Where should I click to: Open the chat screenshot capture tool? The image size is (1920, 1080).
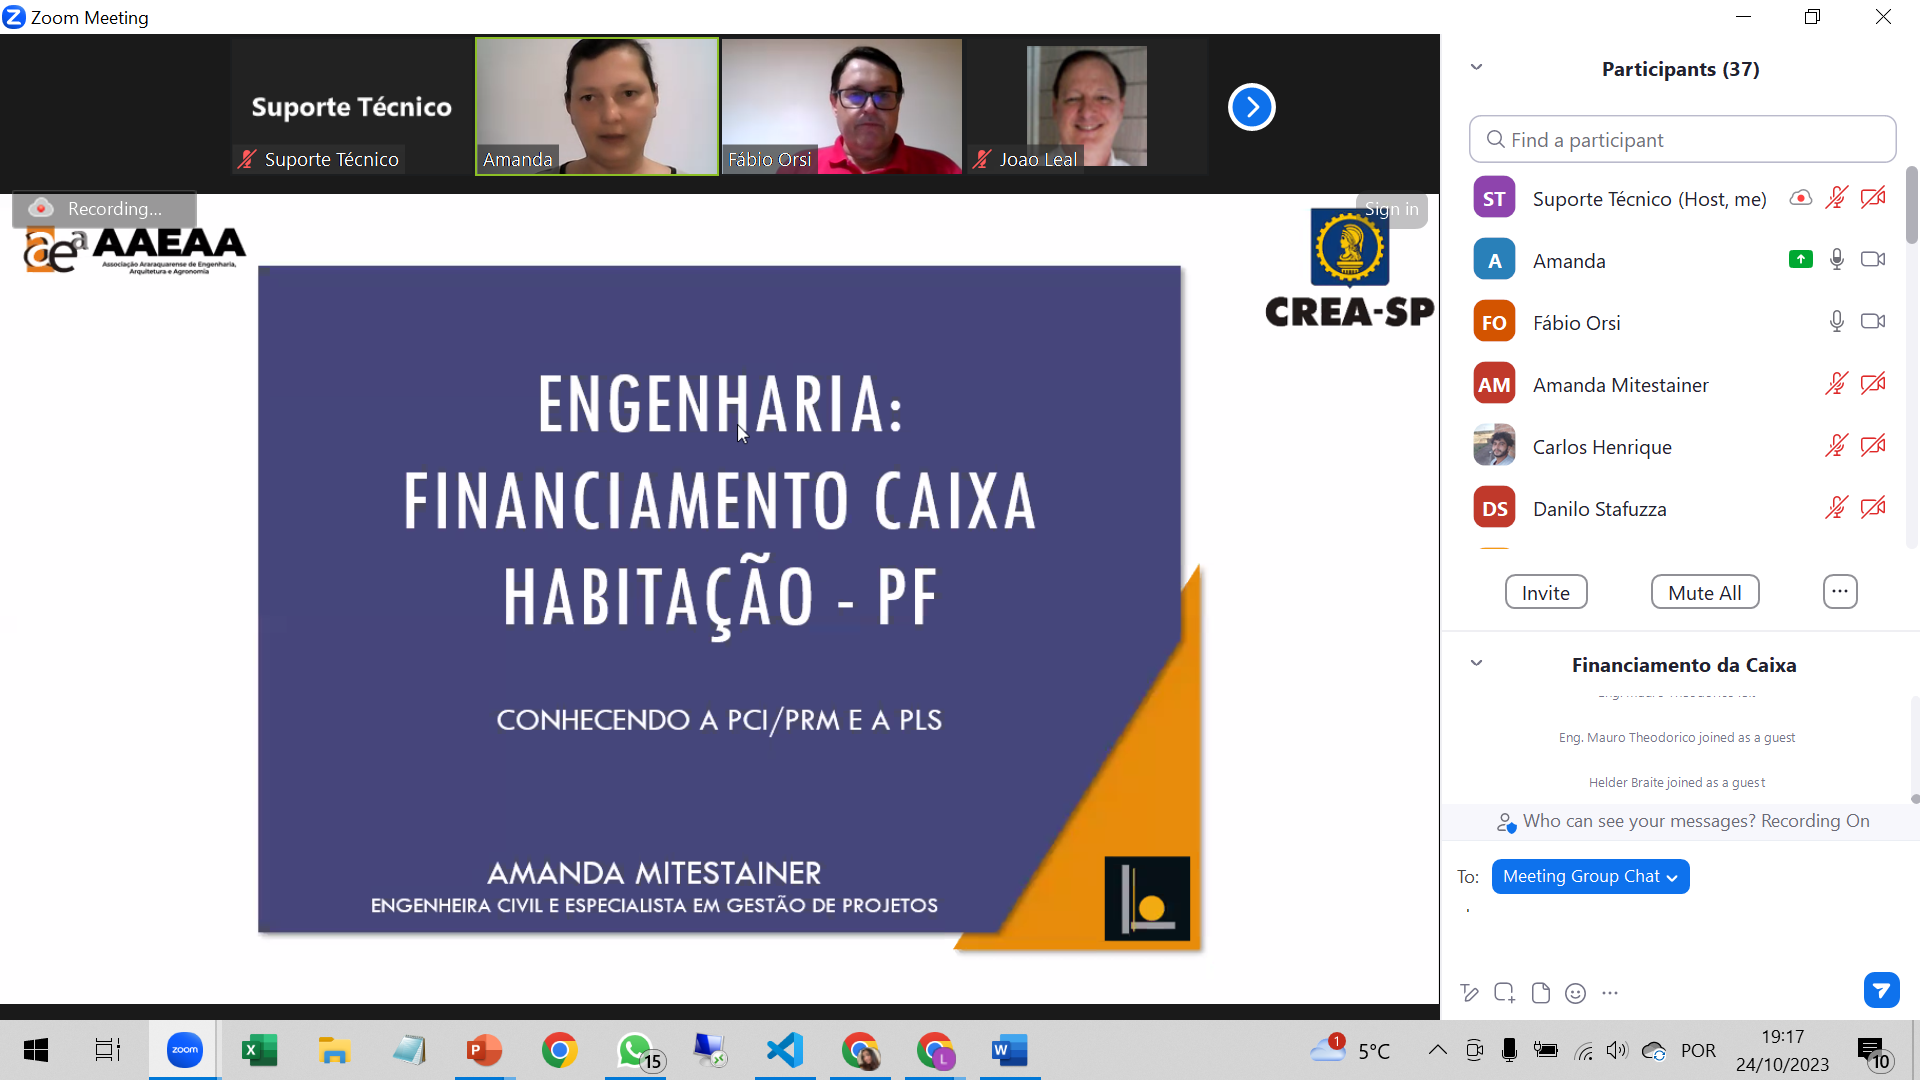click(x=1504, y=993)
